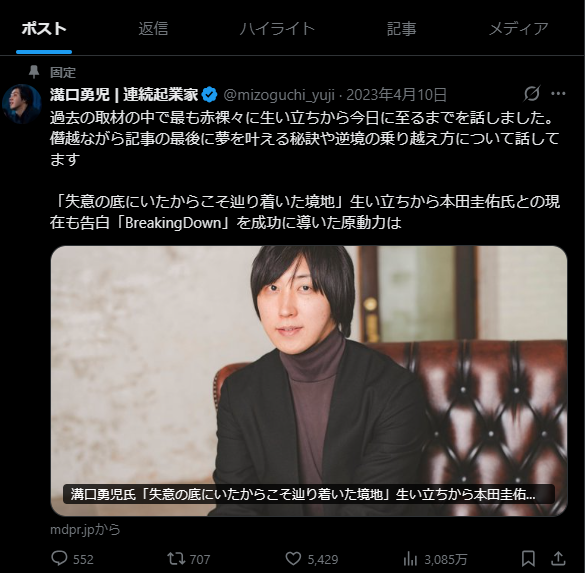Open the 記事 tab
This screenshot has width=585, height=573.
coord(401,29)
